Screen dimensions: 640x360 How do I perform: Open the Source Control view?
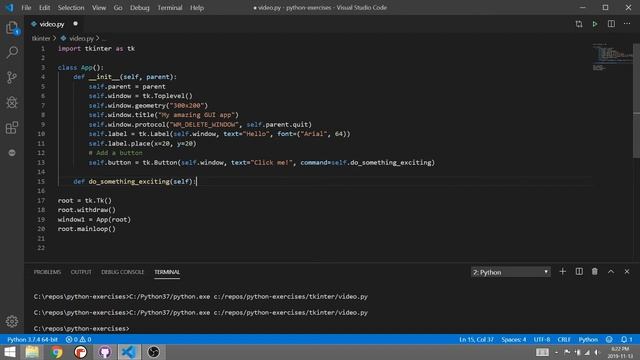click(x=12, y=77)
